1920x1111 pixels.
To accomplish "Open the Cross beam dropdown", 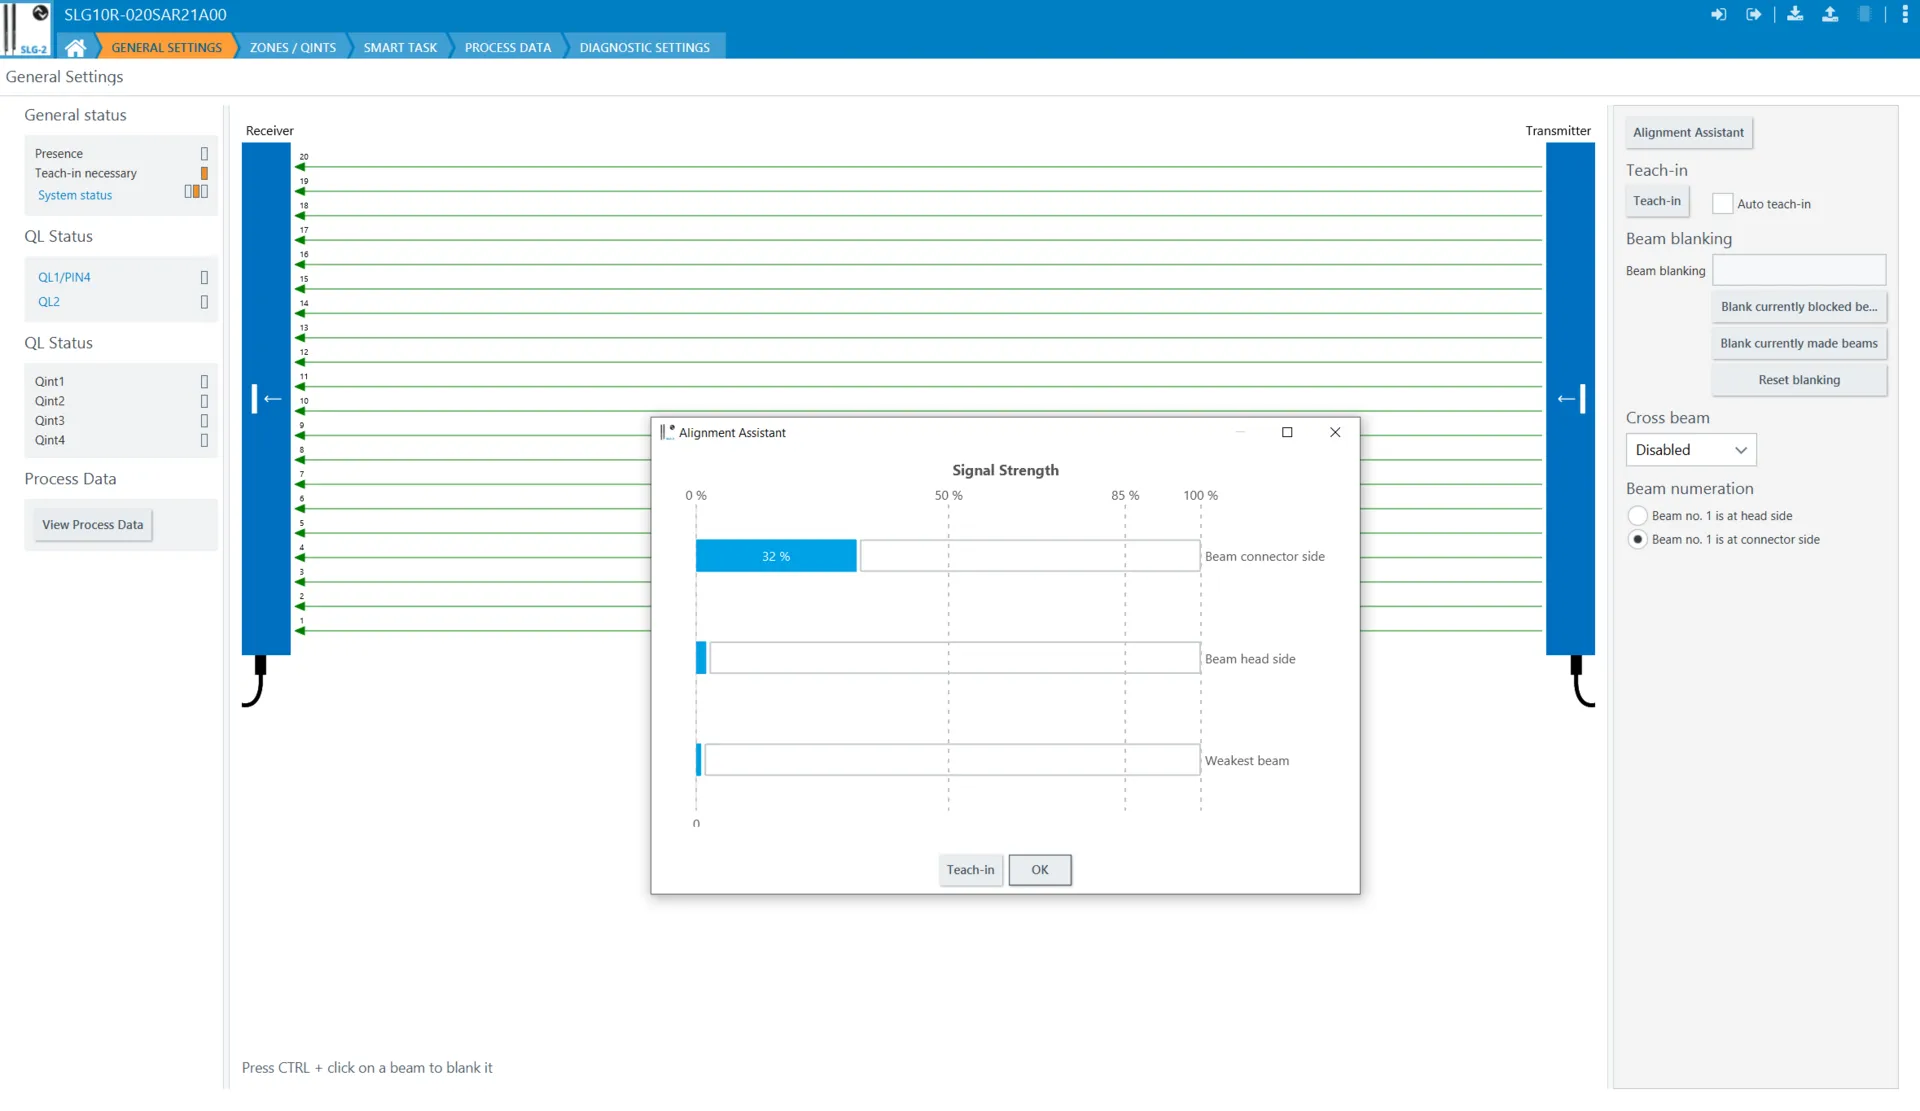I will tap(1690, 450).
